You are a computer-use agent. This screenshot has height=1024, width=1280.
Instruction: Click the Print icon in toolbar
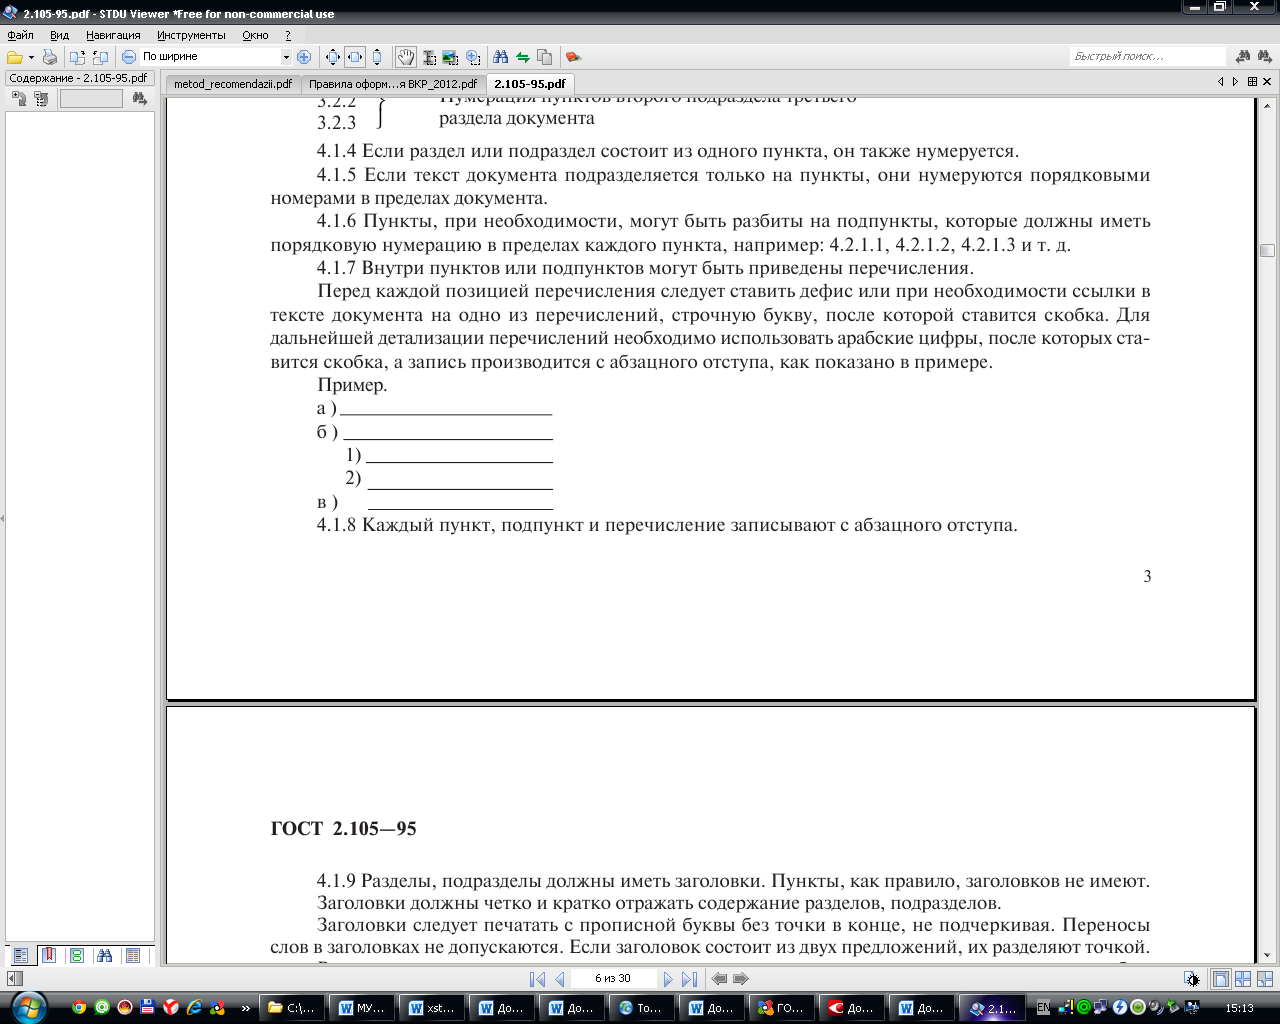coord(49,57)
